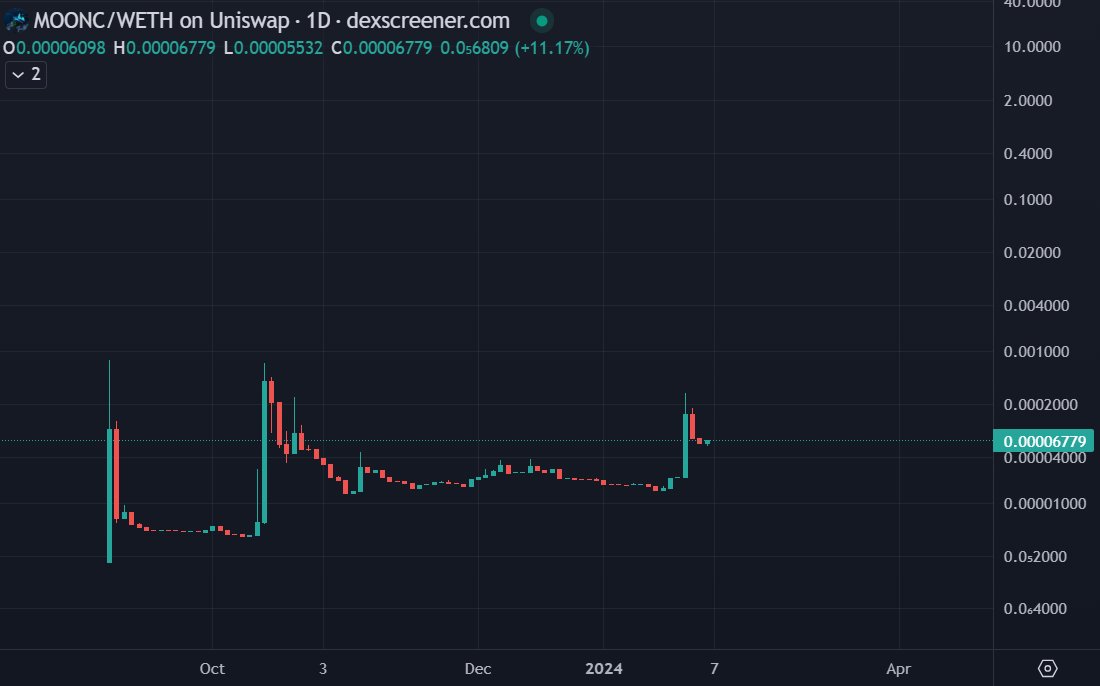Click the 0.02000 price axis label
The image size is (1100, 686).
1032,253
